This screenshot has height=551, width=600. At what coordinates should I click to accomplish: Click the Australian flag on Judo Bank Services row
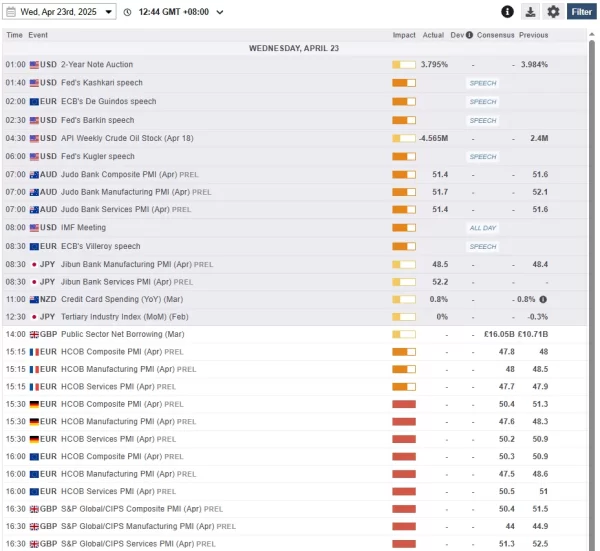tap(34, 210)
